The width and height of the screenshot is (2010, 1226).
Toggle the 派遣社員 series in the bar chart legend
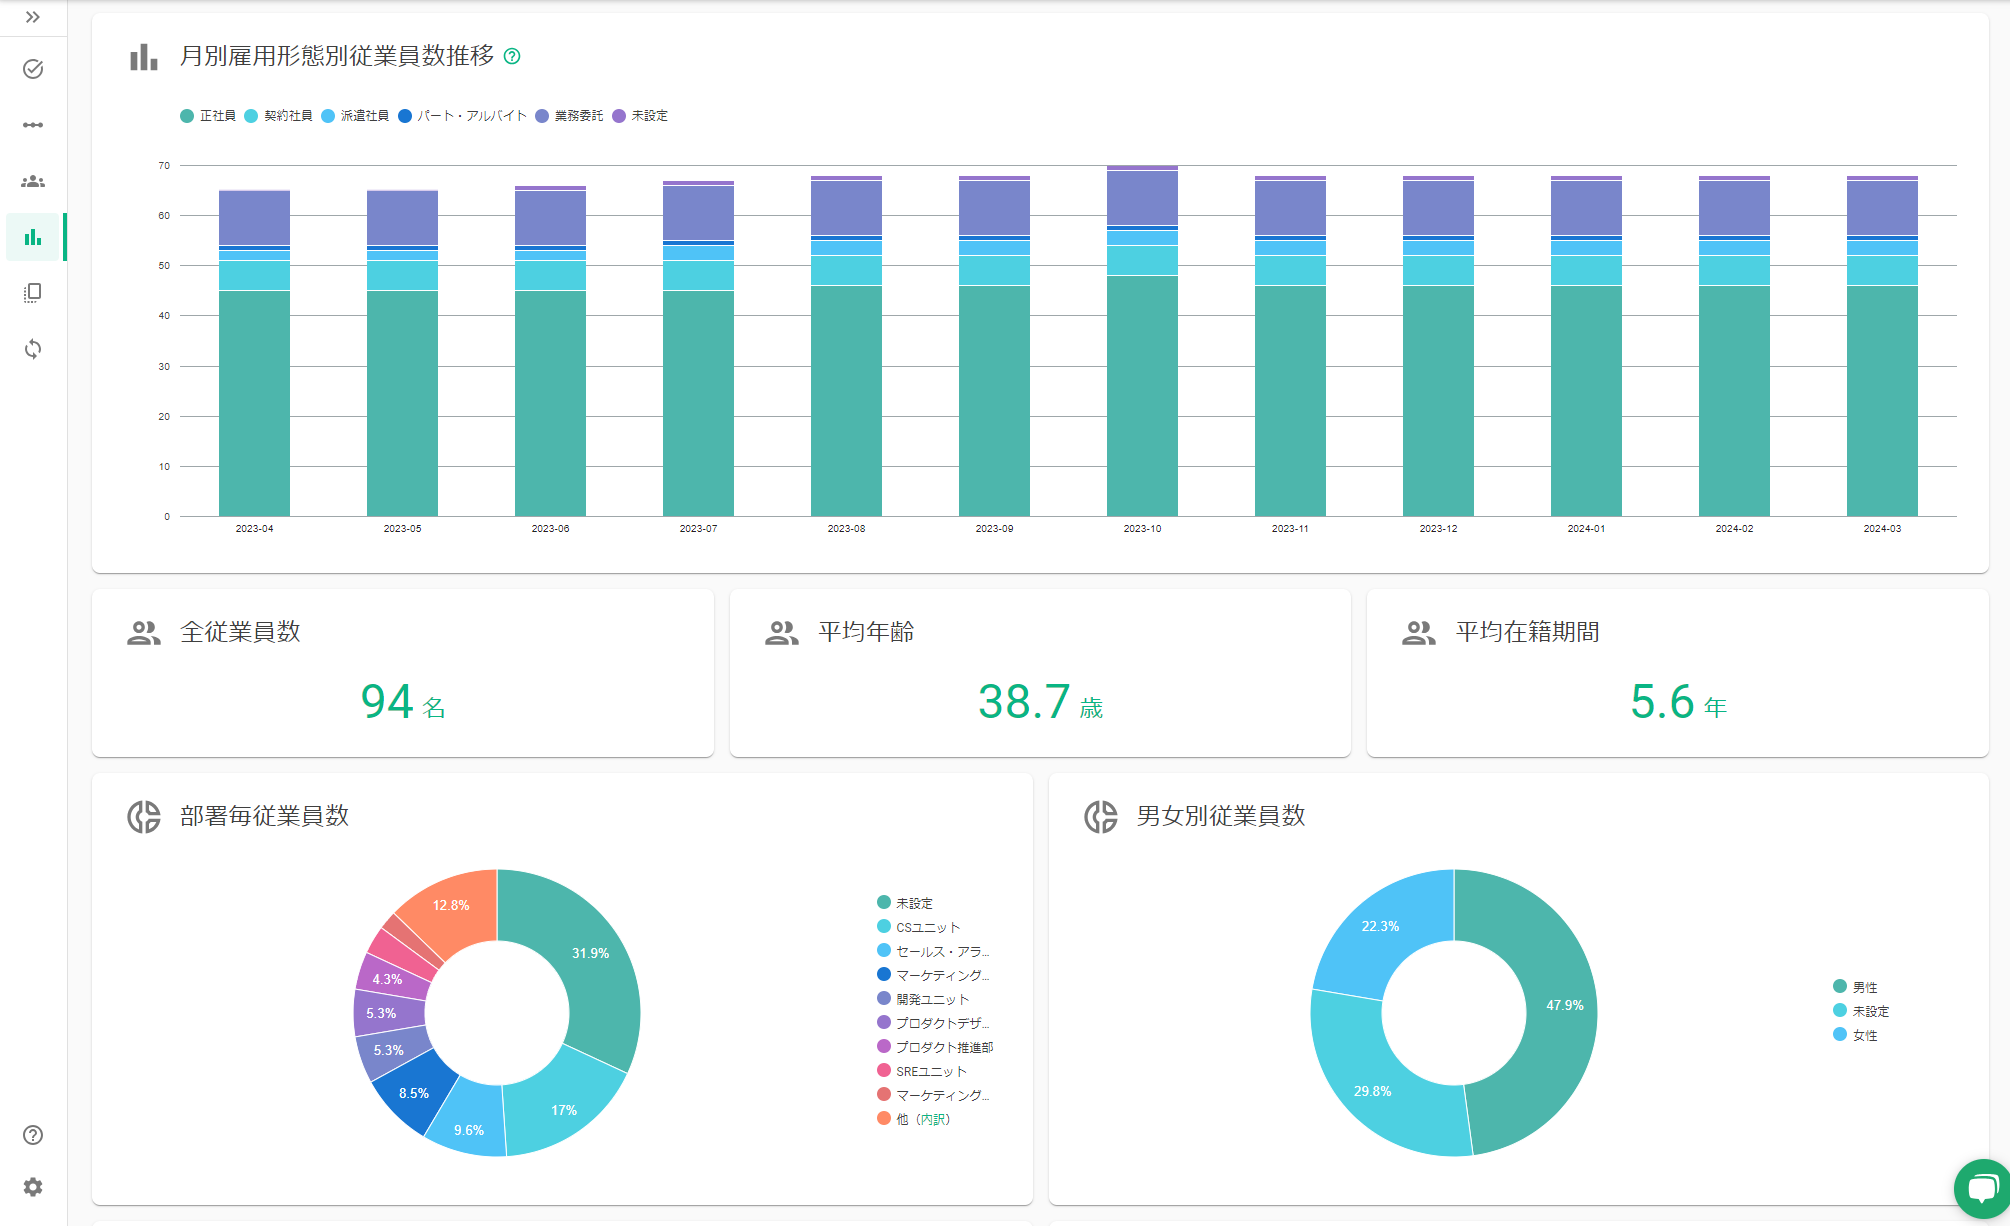tap(355, 116)
